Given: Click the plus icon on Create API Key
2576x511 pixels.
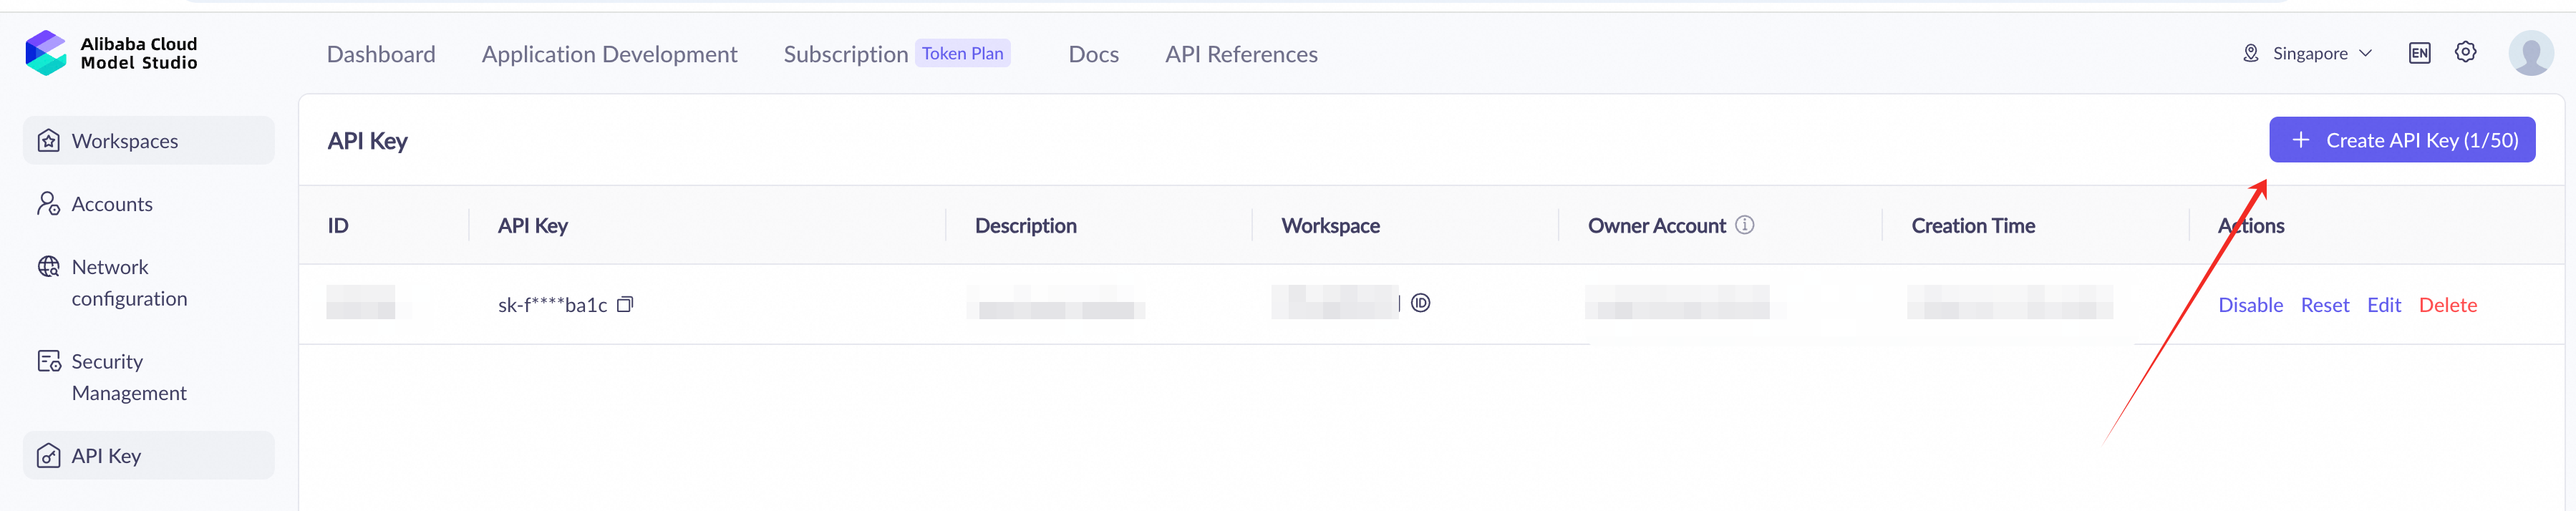Looking at the screenshot, I should point(2300,140).
